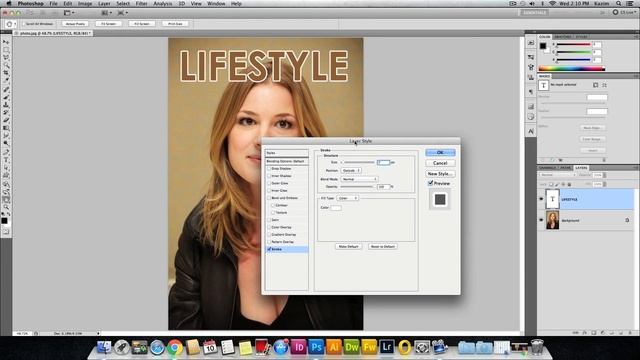The image size is (640, 360).
Task: Select the Clone Stamp tool
Action: 6,105
